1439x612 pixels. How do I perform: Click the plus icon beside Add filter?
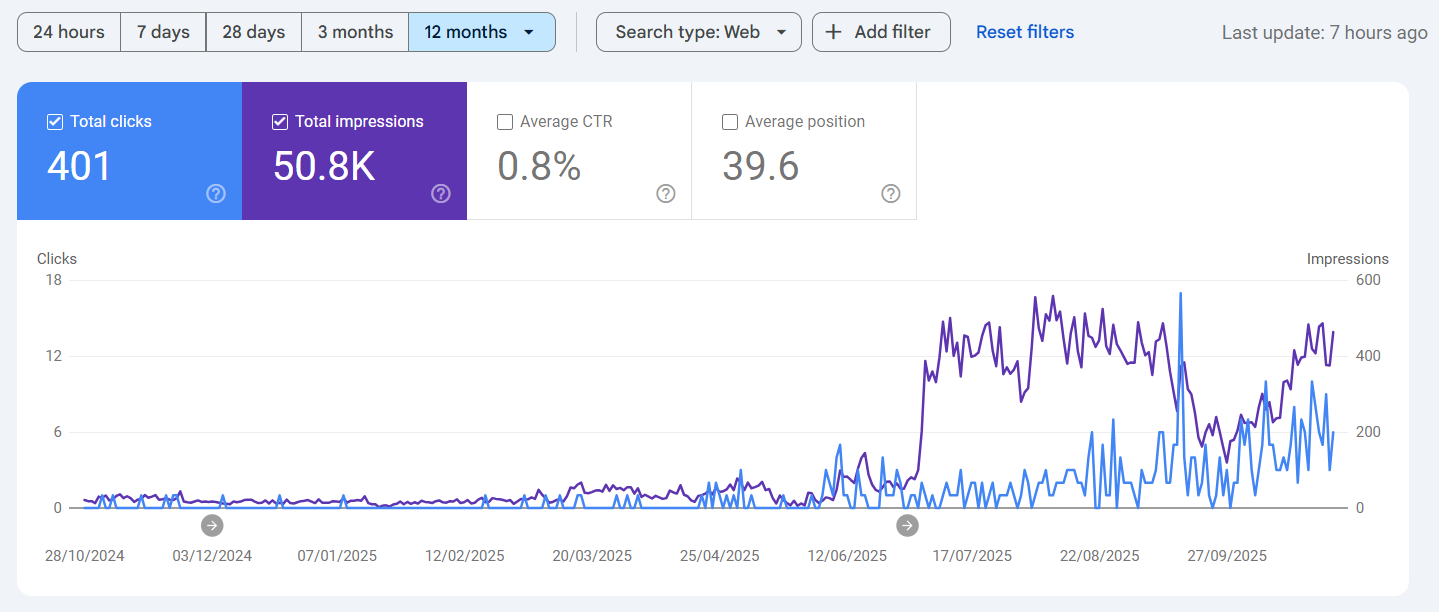(833, 31)
